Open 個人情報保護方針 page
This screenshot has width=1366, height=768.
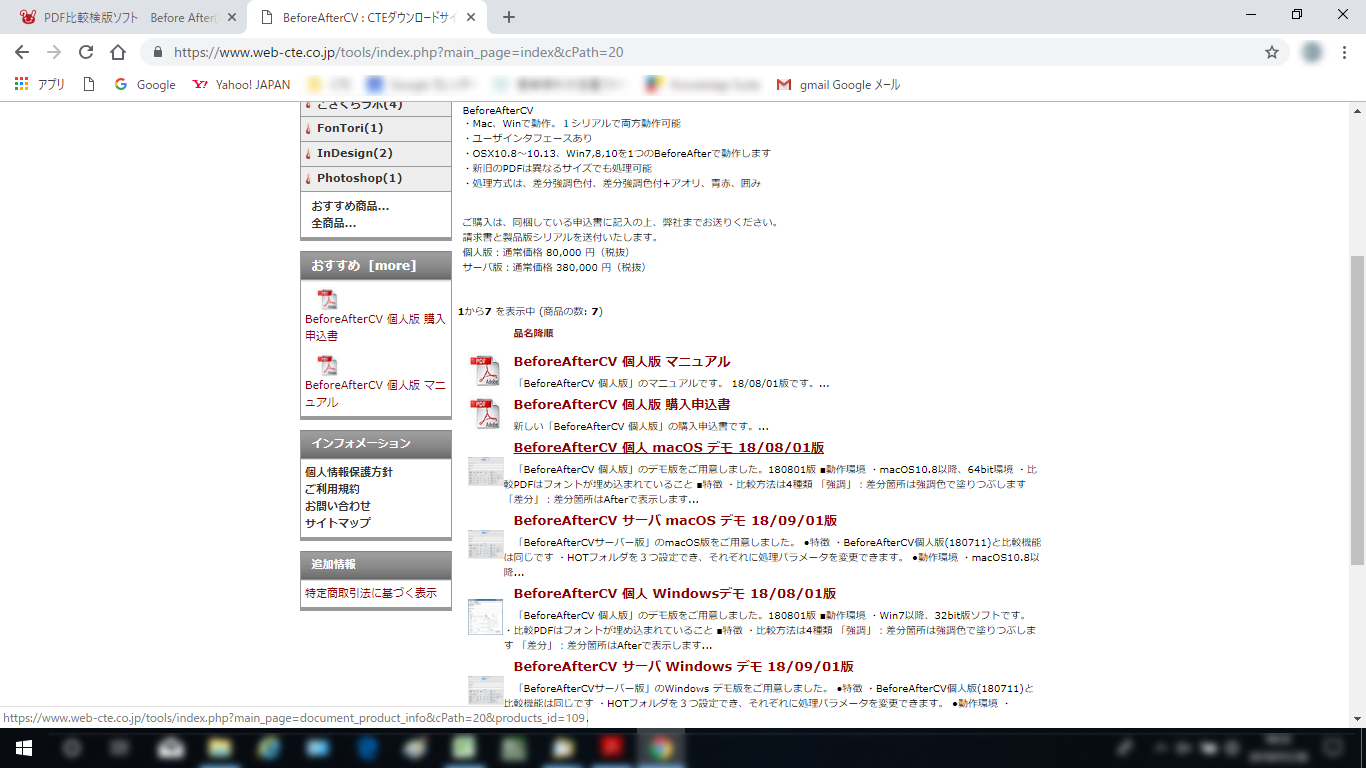[349, 472]
